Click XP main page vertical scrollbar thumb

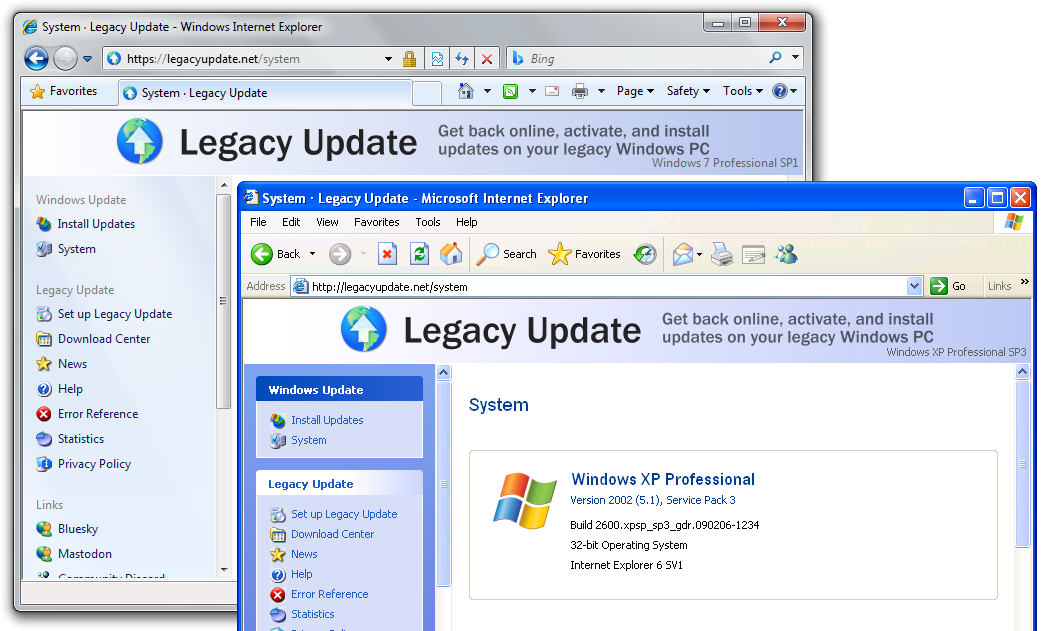(1022, 464)
